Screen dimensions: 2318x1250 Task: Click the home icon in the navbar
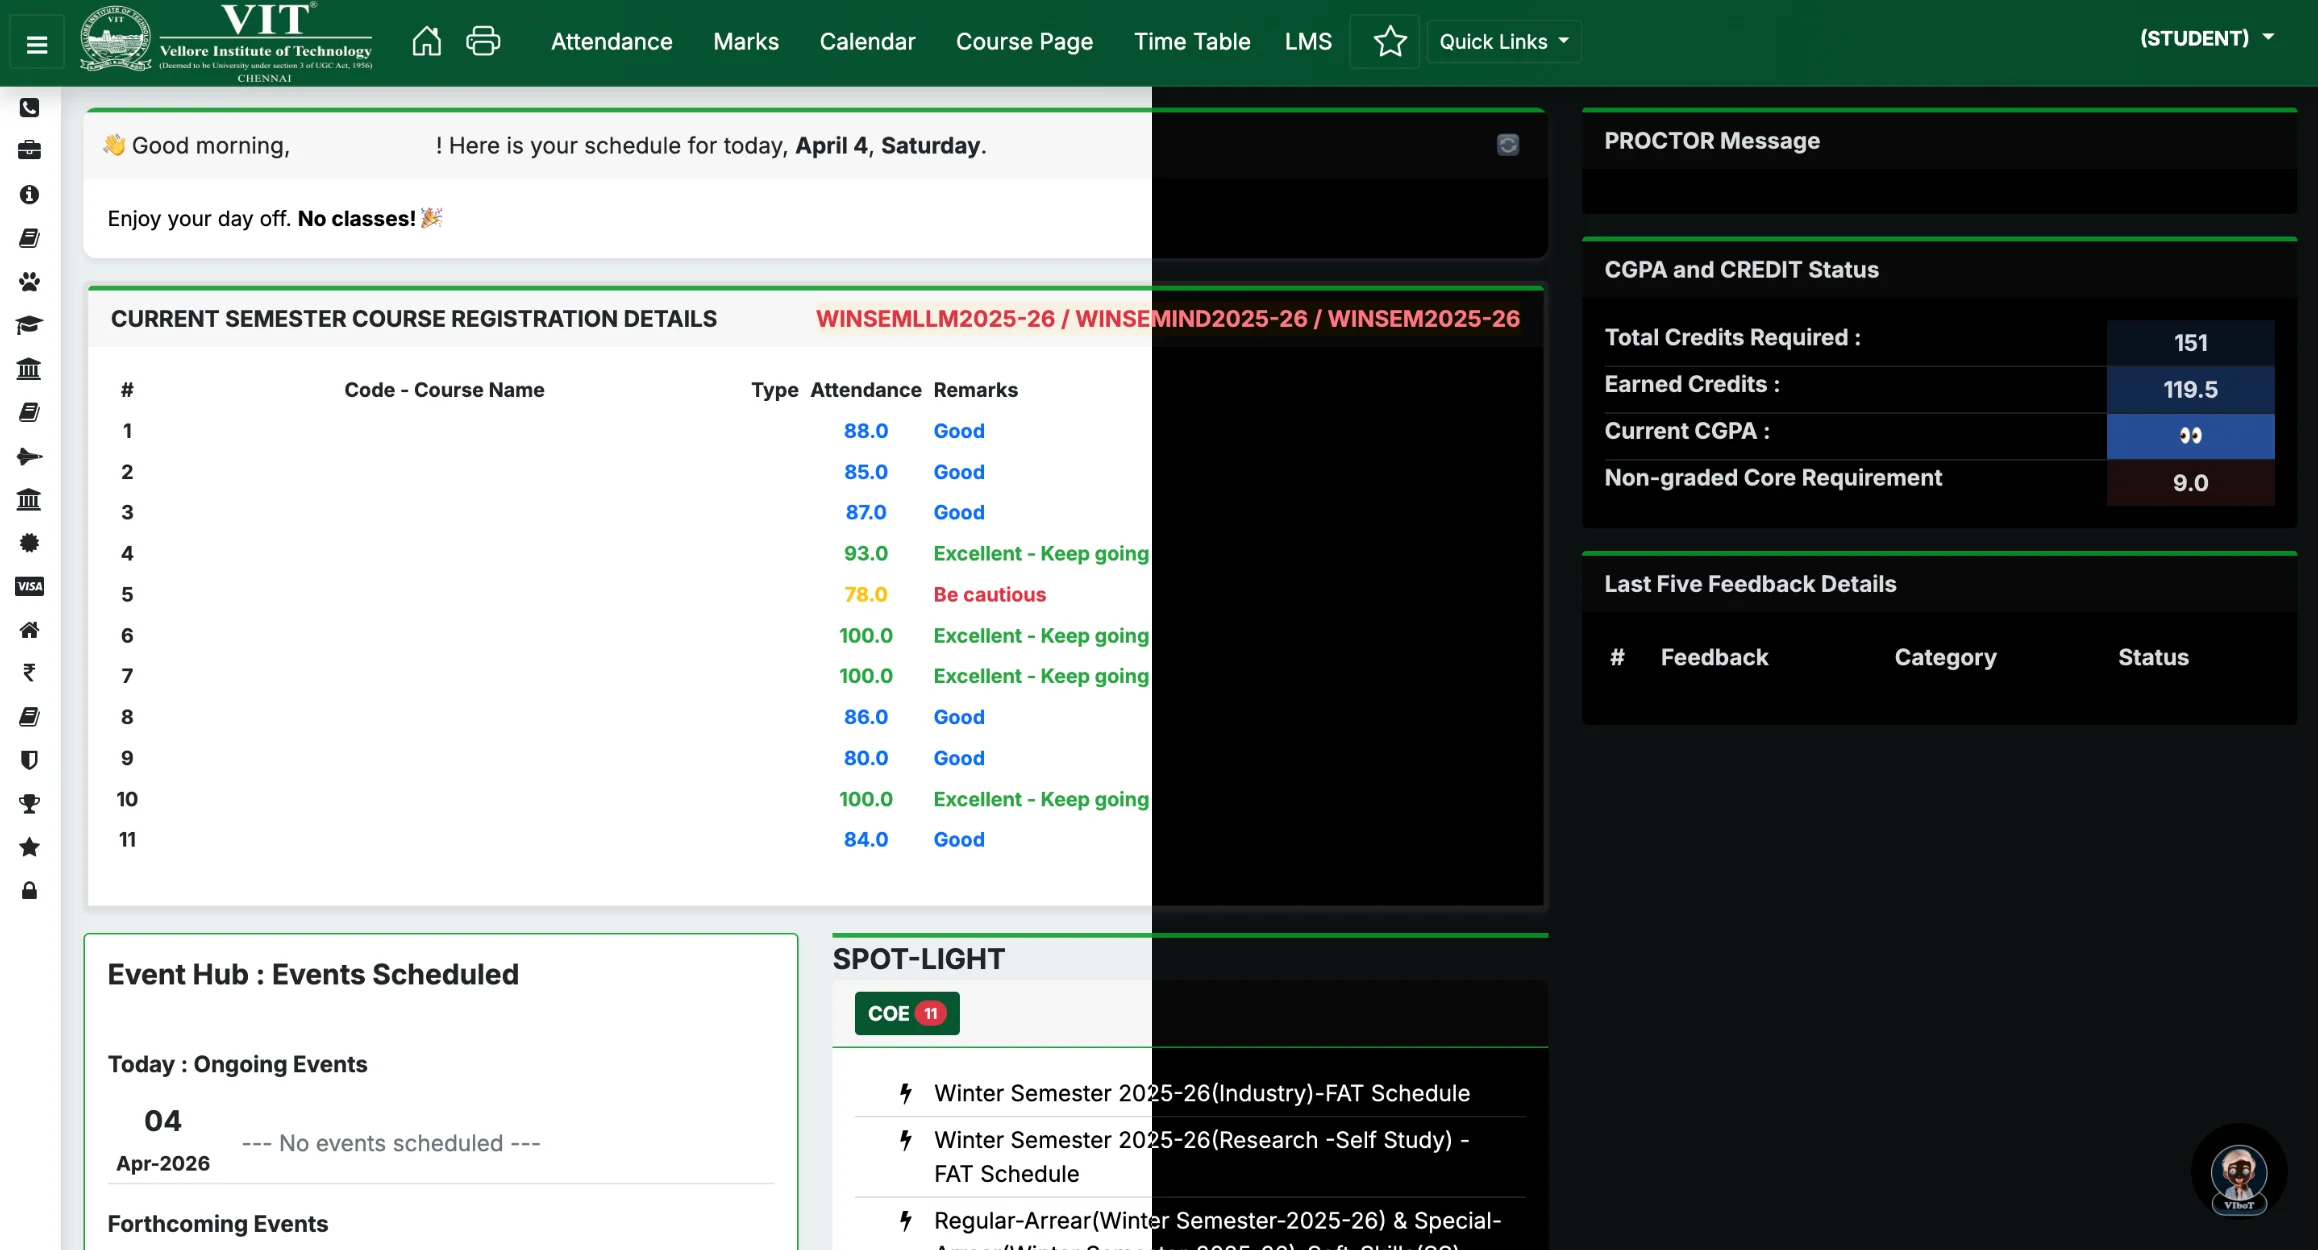pos(426,40)
